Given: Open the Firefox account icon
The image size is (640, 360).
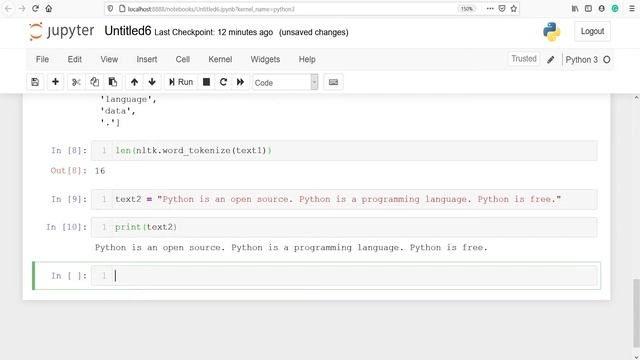Looking at the screenshot, I should click(602, 9).
